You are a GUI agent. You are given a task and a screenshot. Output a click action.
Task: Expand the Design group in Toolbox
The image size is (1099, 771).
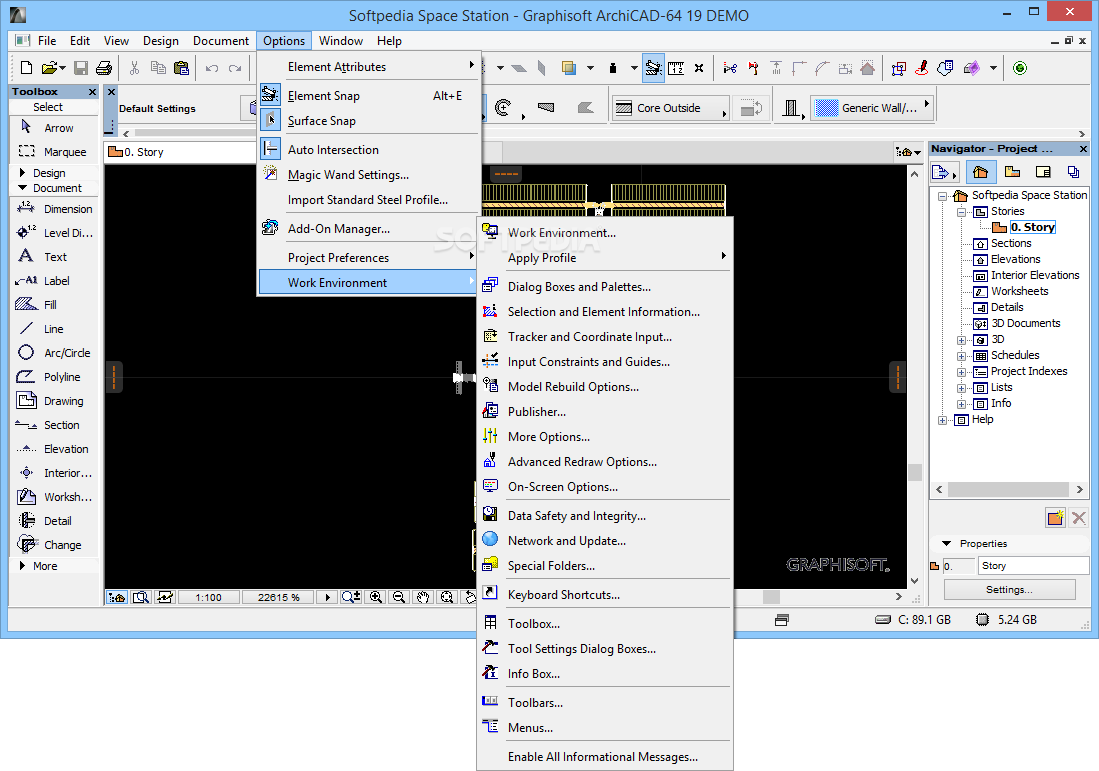[x=22, y=172]
